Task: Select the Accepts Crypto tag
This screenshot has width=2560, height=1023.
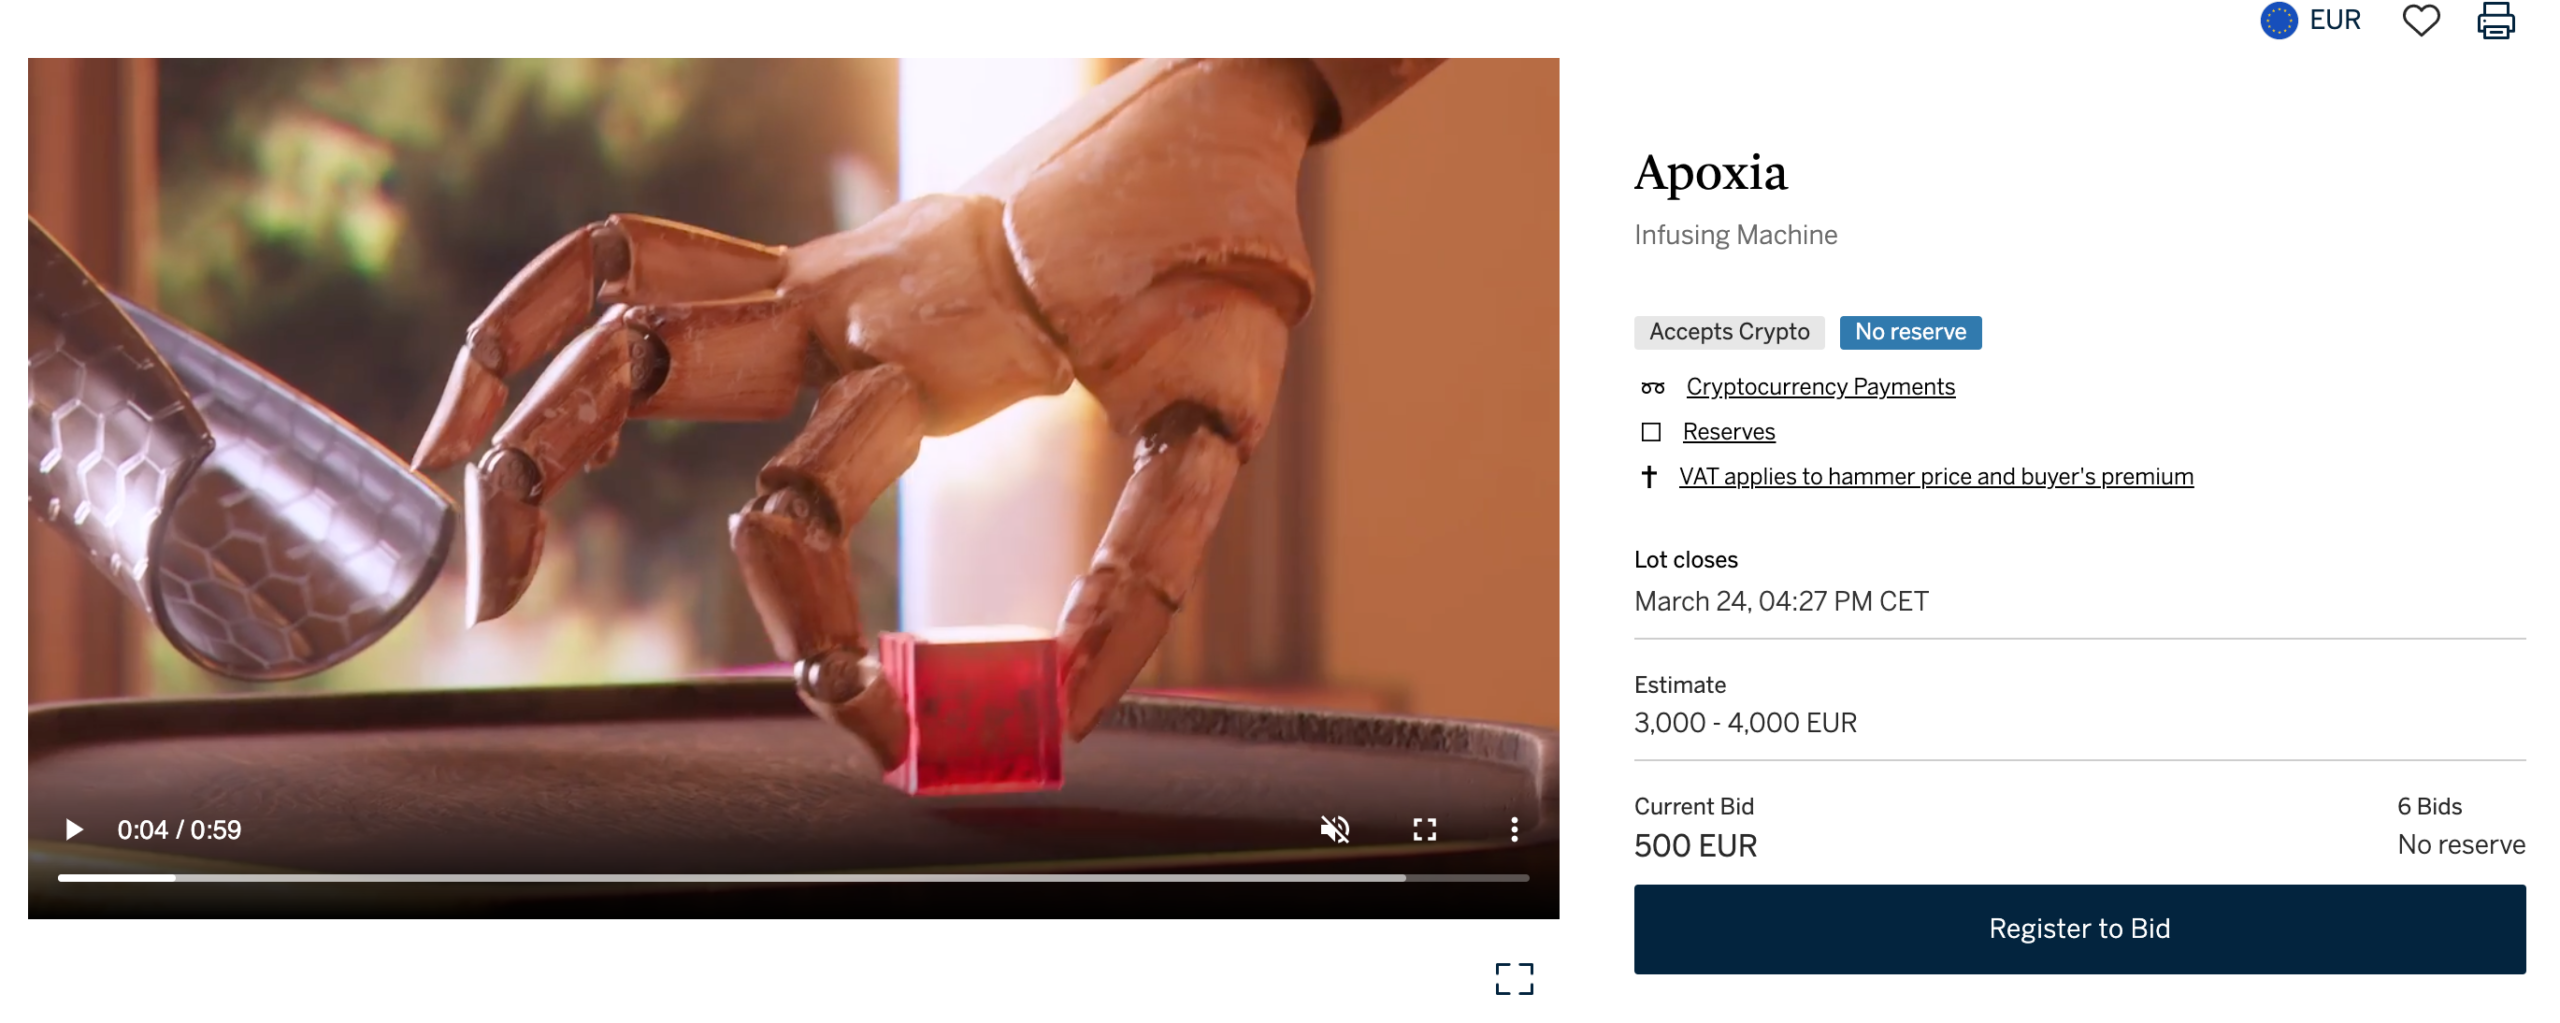Action: point(1728,332)
